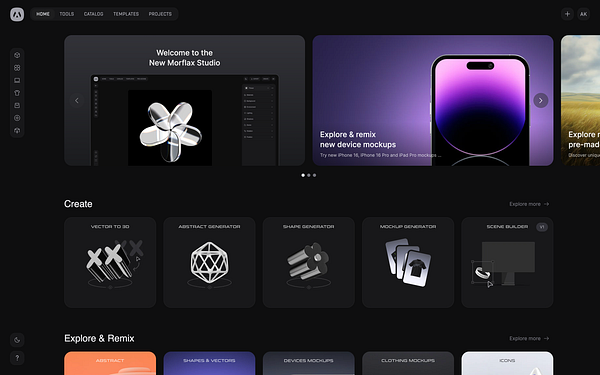Viewport: 600px width, 375px height.
Task: Open the question mark help icon
Action: coord(17,358)
